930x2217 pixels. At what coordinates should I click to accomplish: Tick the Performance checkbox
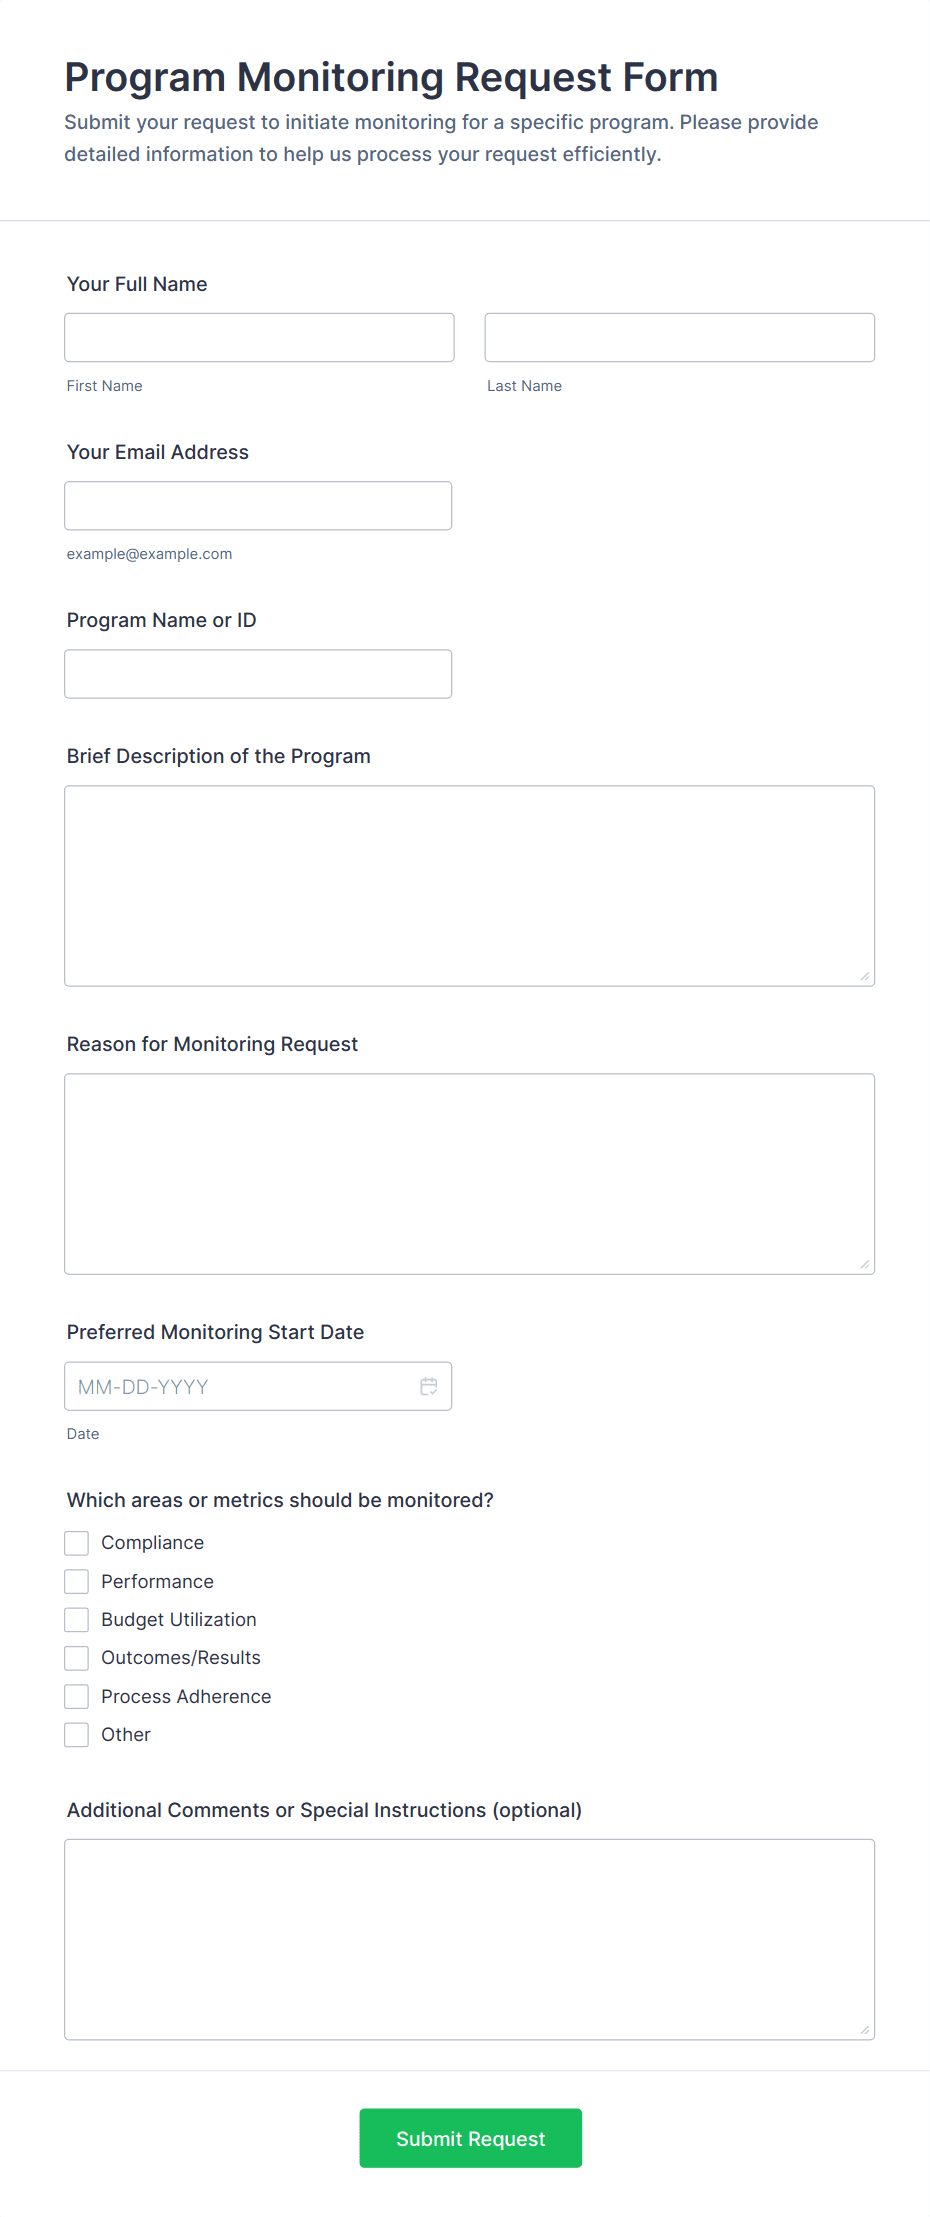[x=77, y=1581]
